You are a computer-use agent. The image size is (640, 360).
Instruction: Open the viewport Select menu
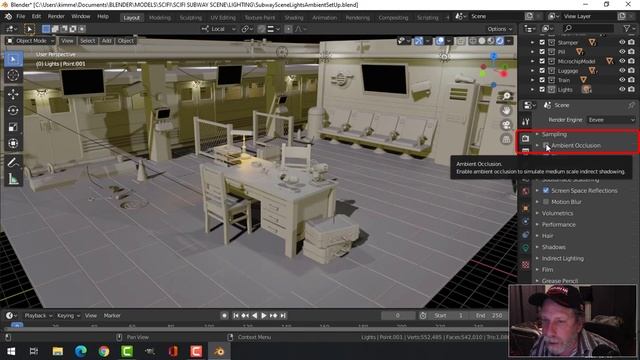click(x=87, y=41)
